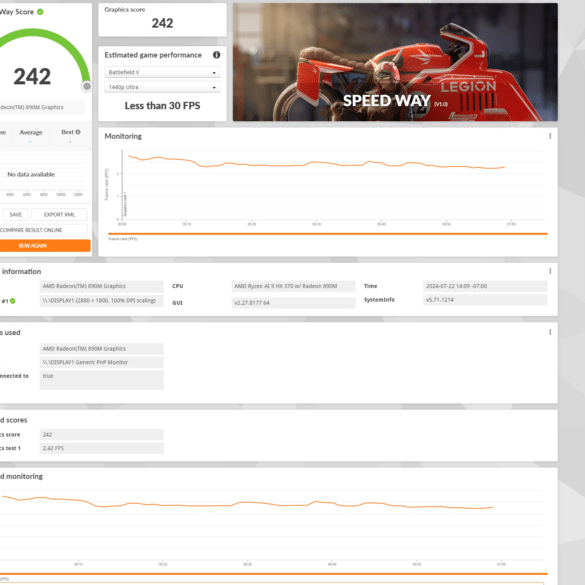The width and height of the screenshot is (585, 585).
Task: Click the large 242 score in the gauge
Action: (32, 76)
